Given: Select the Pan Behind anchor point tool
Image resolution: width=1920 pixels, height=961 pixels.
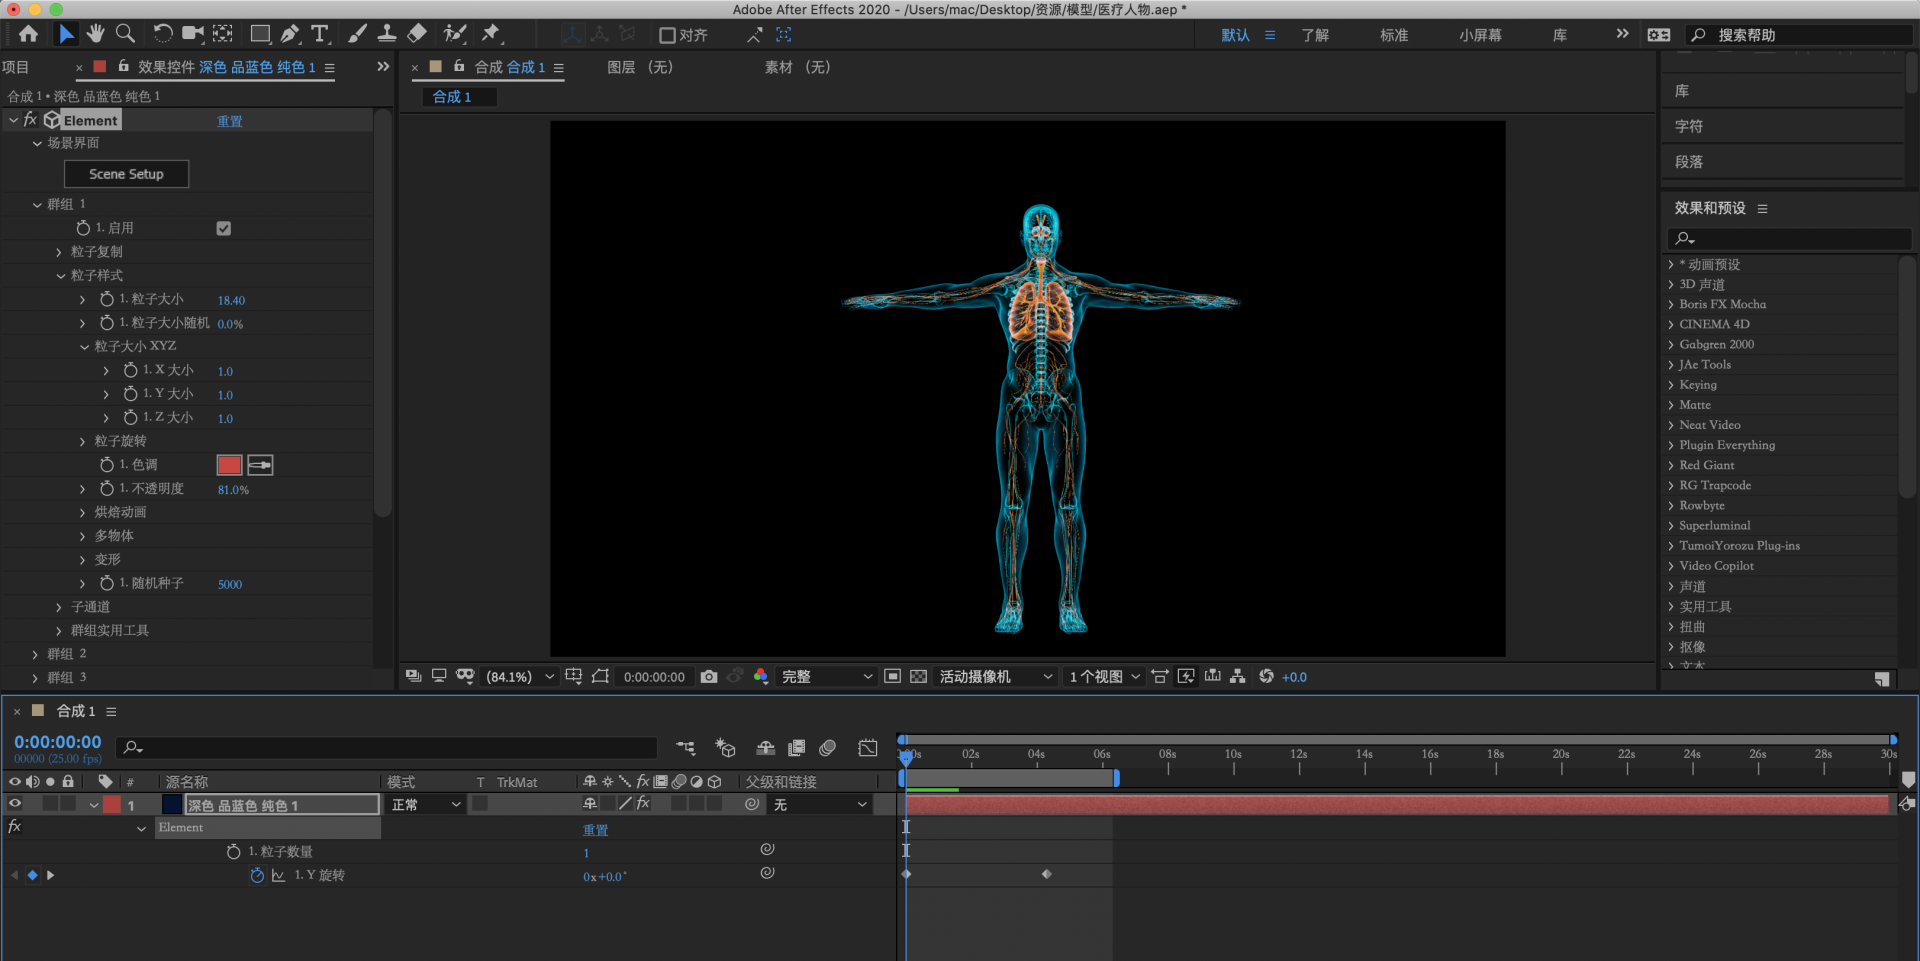Looking at the screenshot, I should click(x=223, y=34).
